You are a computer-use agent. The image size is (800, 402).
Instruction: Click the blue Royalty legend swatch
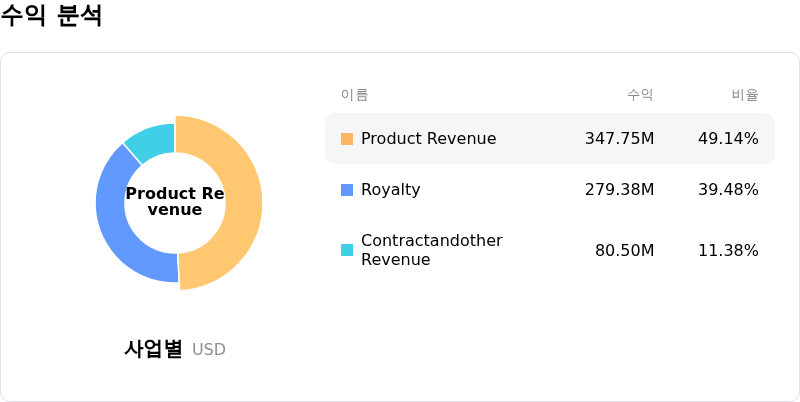pyautogui.click(x=347, y=190)
